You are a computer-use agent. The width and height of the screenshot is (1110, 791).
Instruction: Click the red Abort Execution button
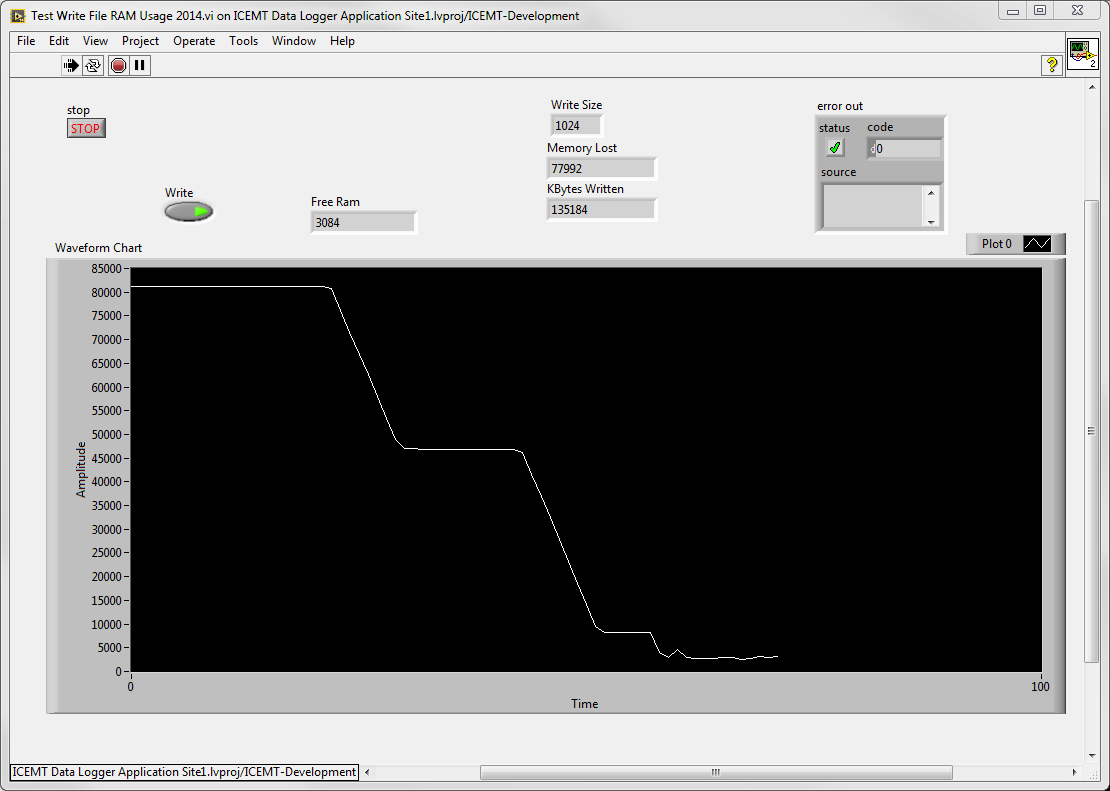(x=118, y=66)
